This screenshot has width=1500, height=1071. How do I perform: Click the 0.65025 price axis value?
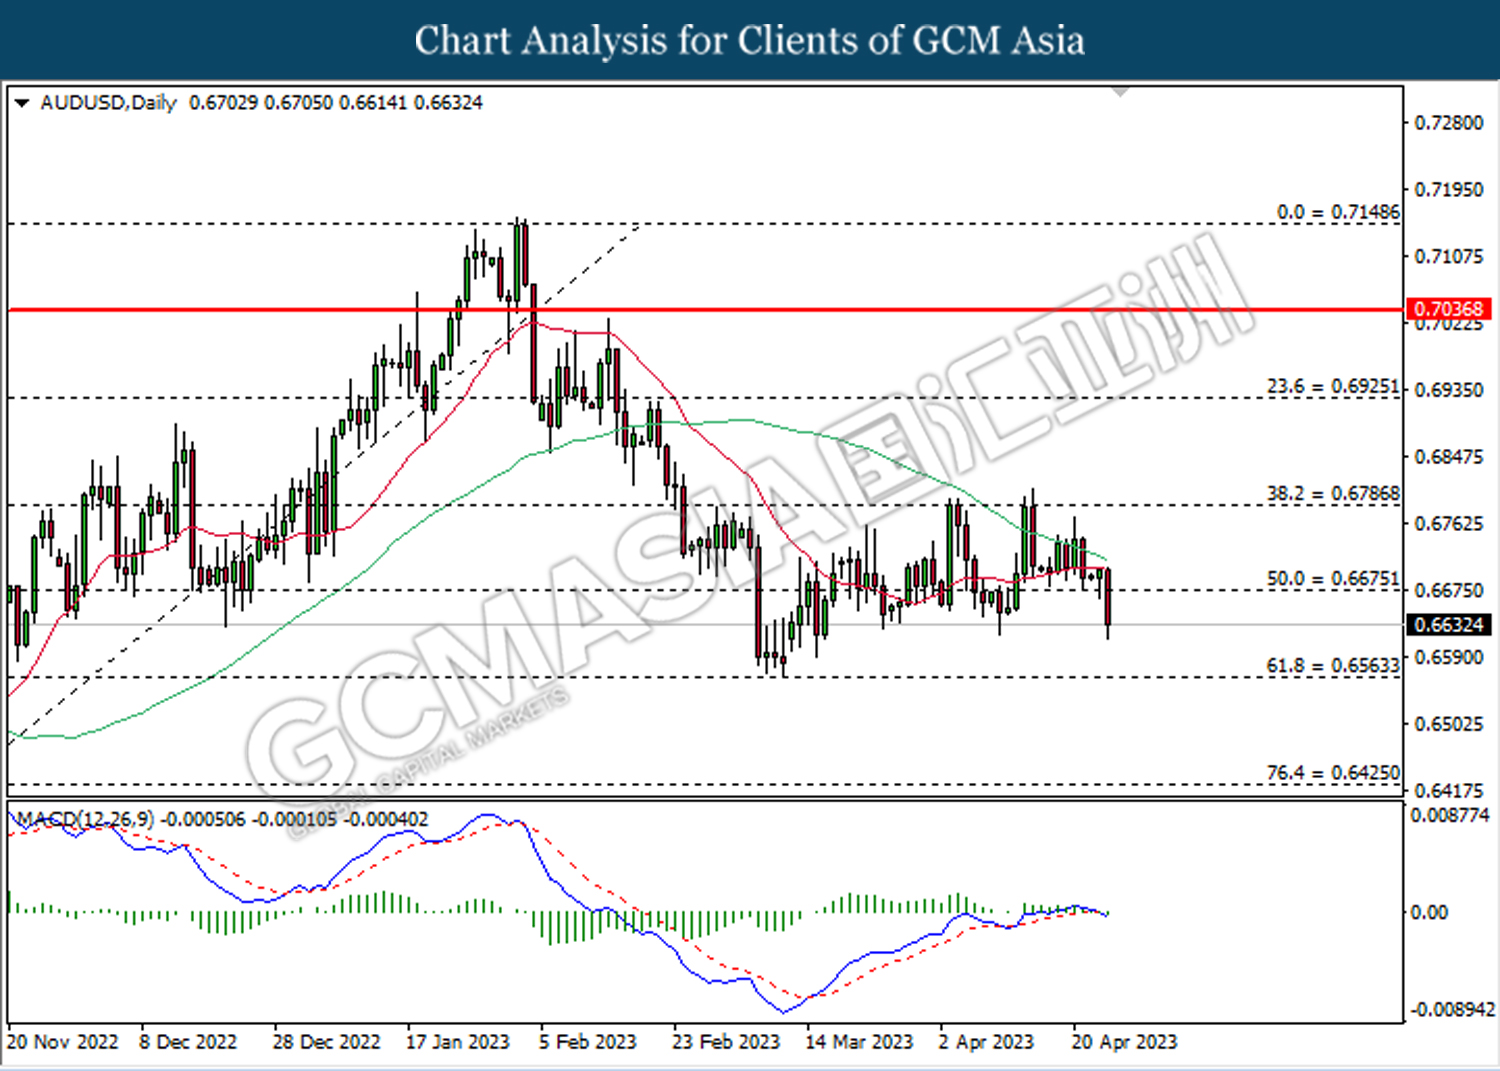point(1449,723)
